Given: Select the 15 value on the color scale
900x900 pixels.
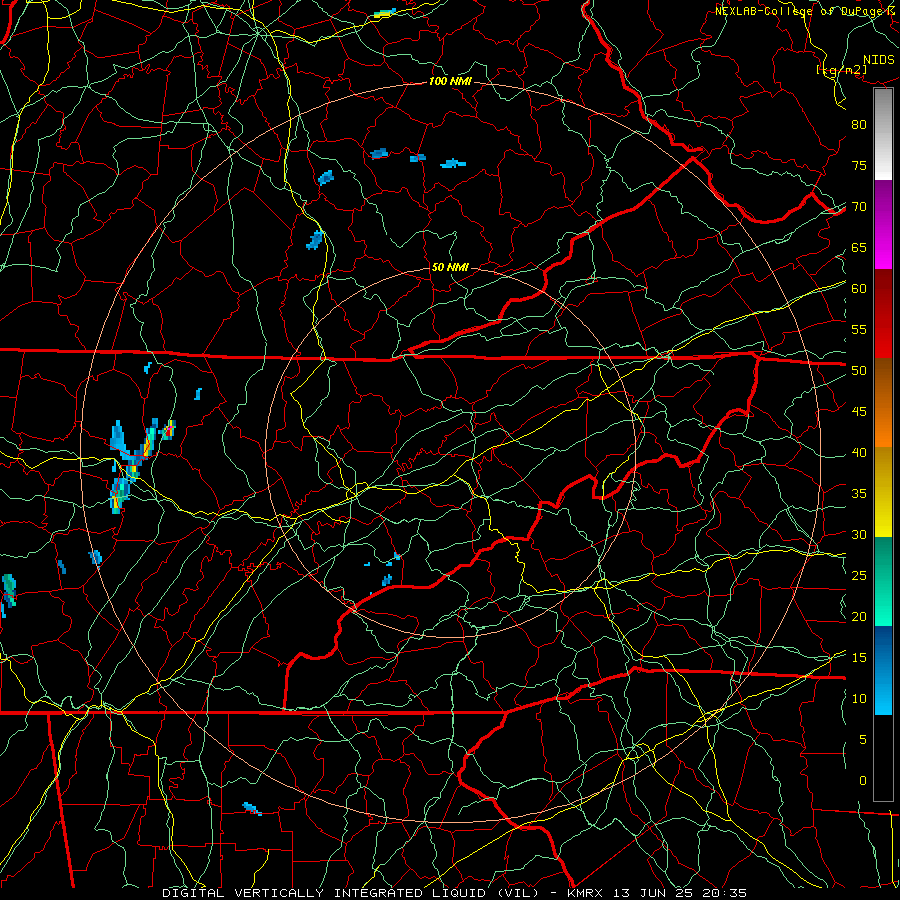Looking at the screenshot, I should [x=859, y=658].
